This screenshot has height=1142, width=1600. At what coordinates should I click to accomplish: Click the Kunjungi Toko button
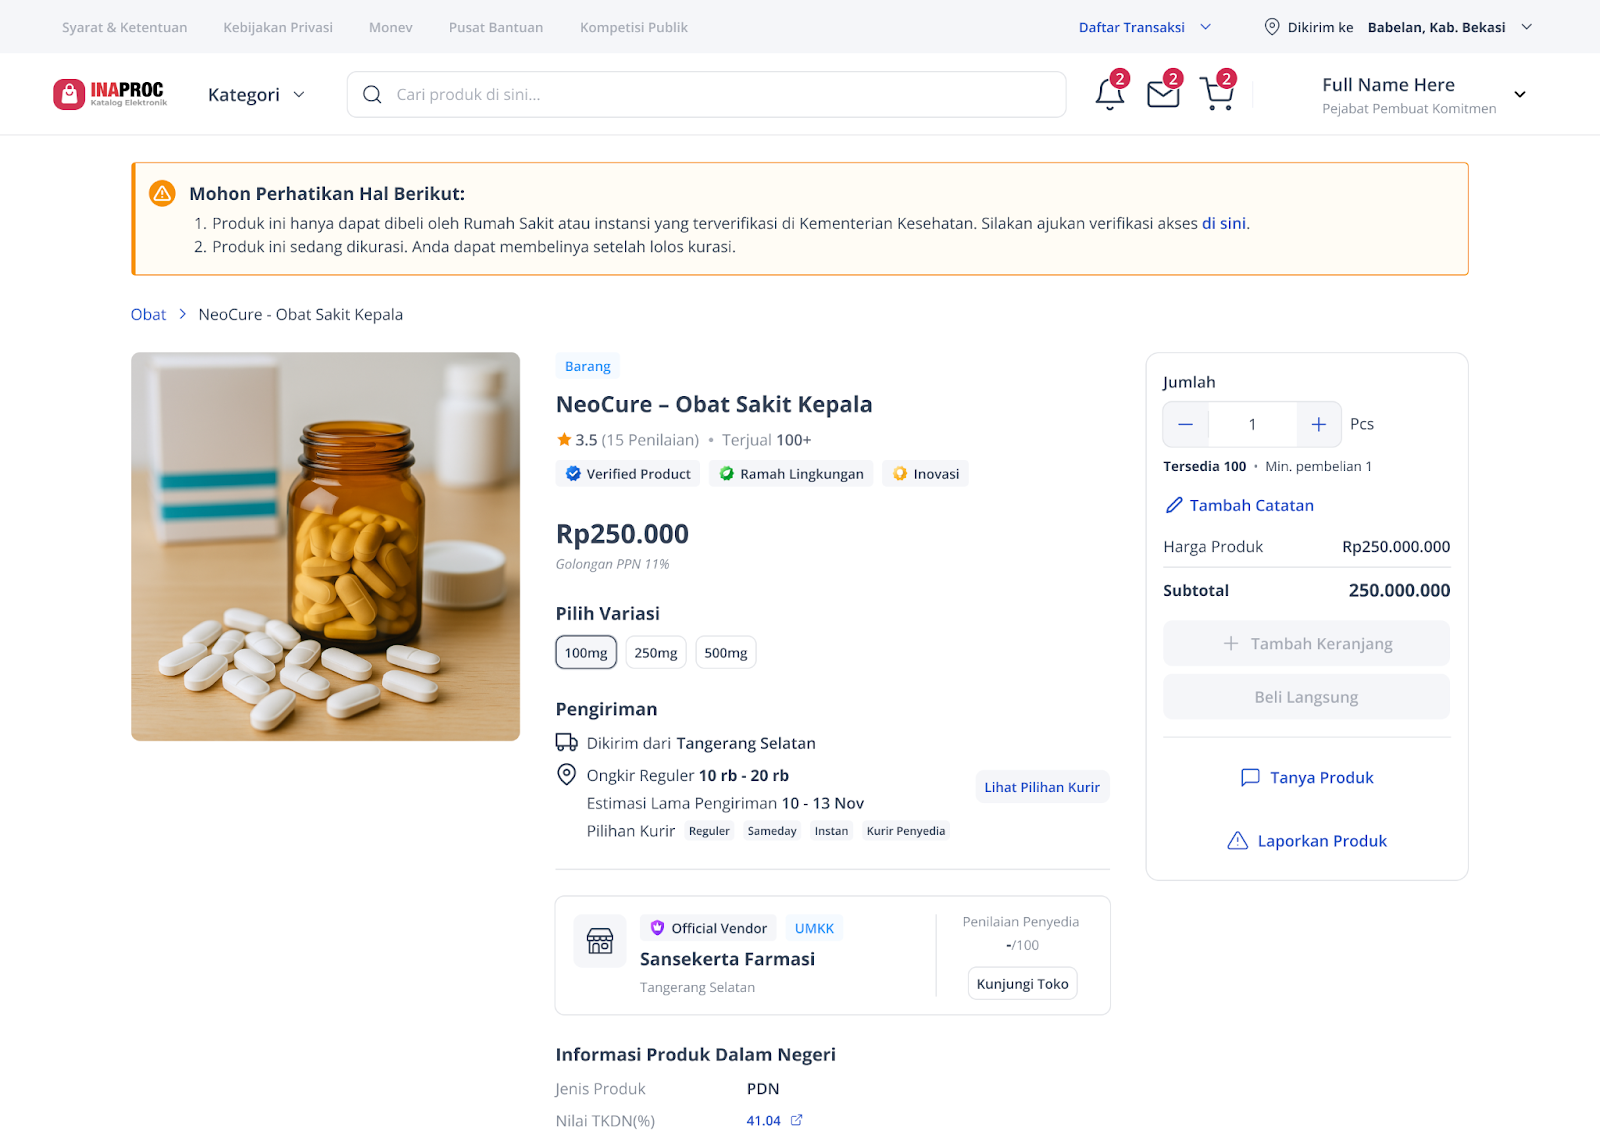tap(1023, 983)
